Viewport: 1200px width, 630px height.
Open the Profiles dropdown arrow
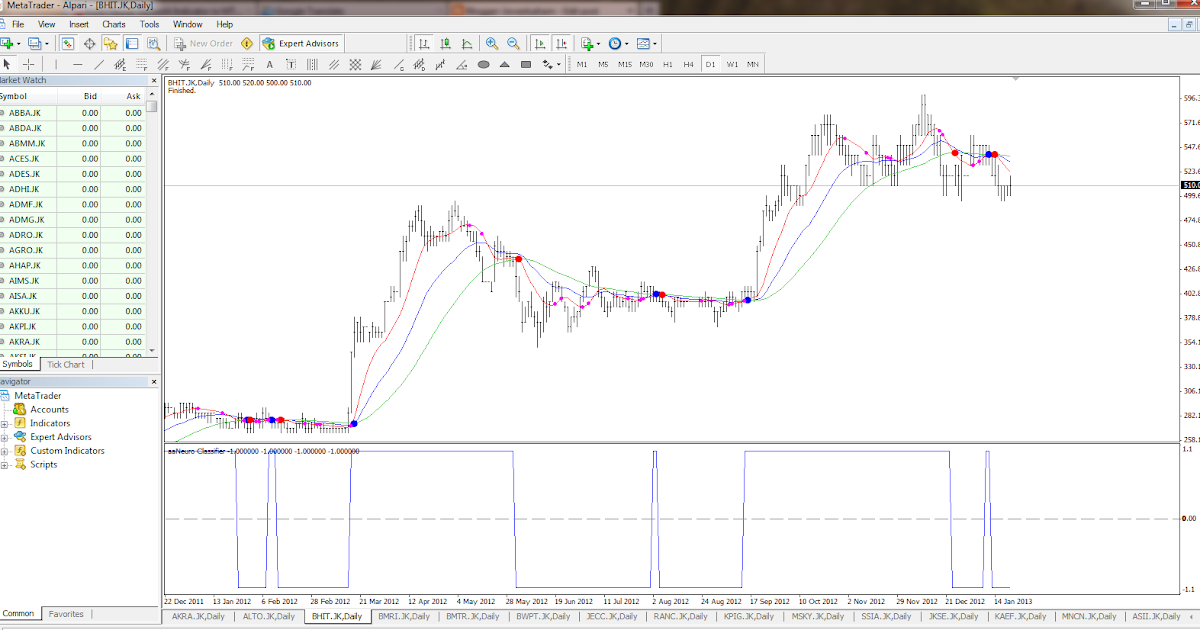[48, 44]
